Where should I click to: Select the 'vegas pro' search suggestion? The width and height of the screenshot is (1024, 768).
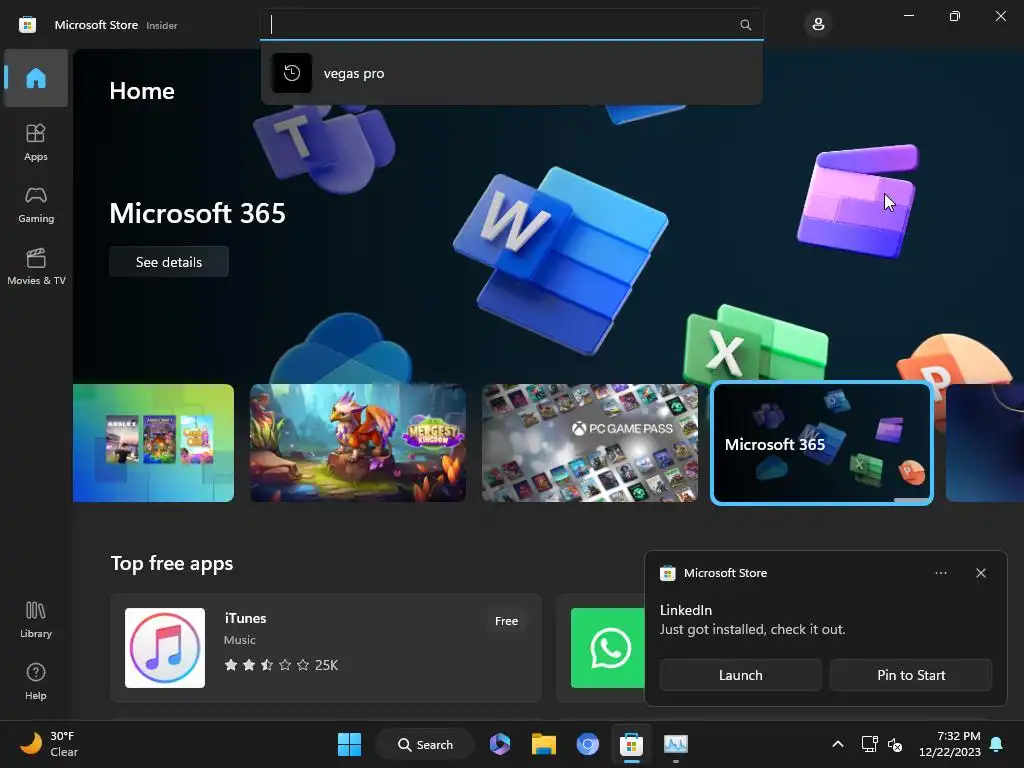click(511, 73)
